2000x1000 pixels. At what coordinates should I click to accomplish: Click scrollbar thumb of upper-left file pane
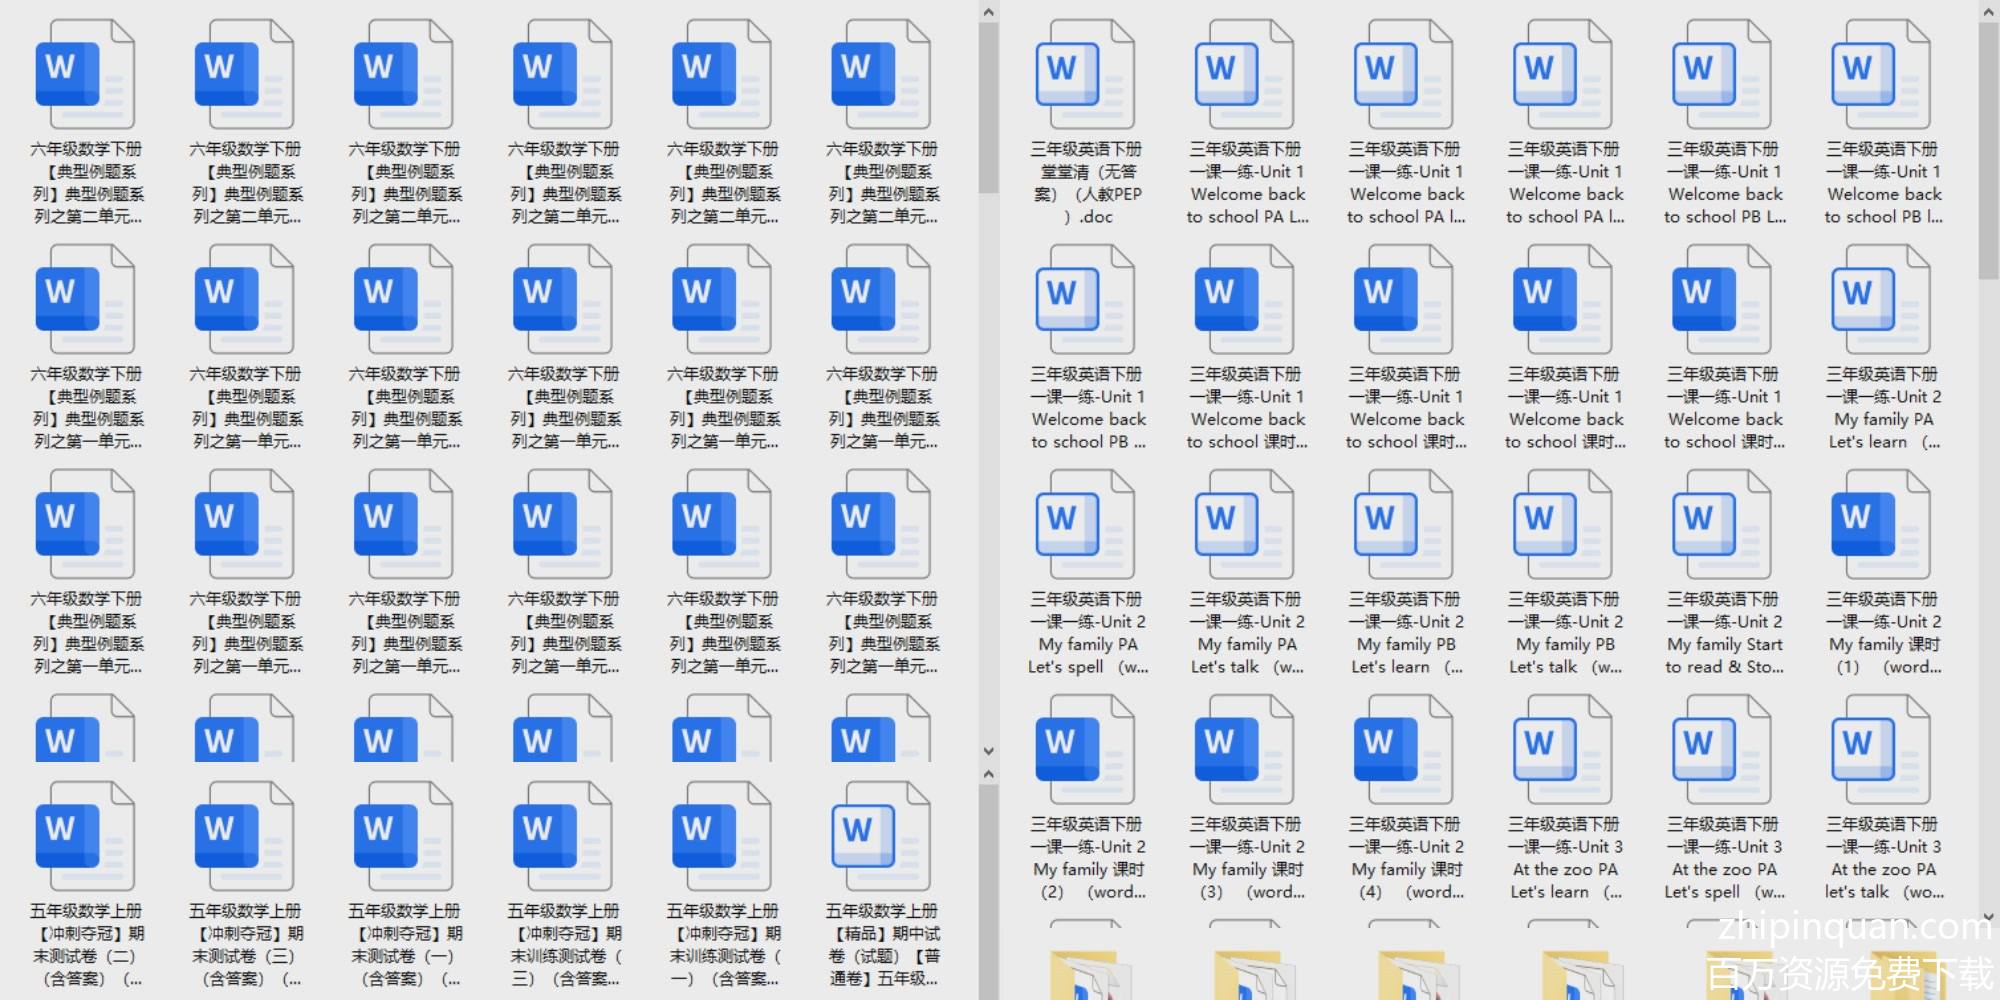(988, 108)
